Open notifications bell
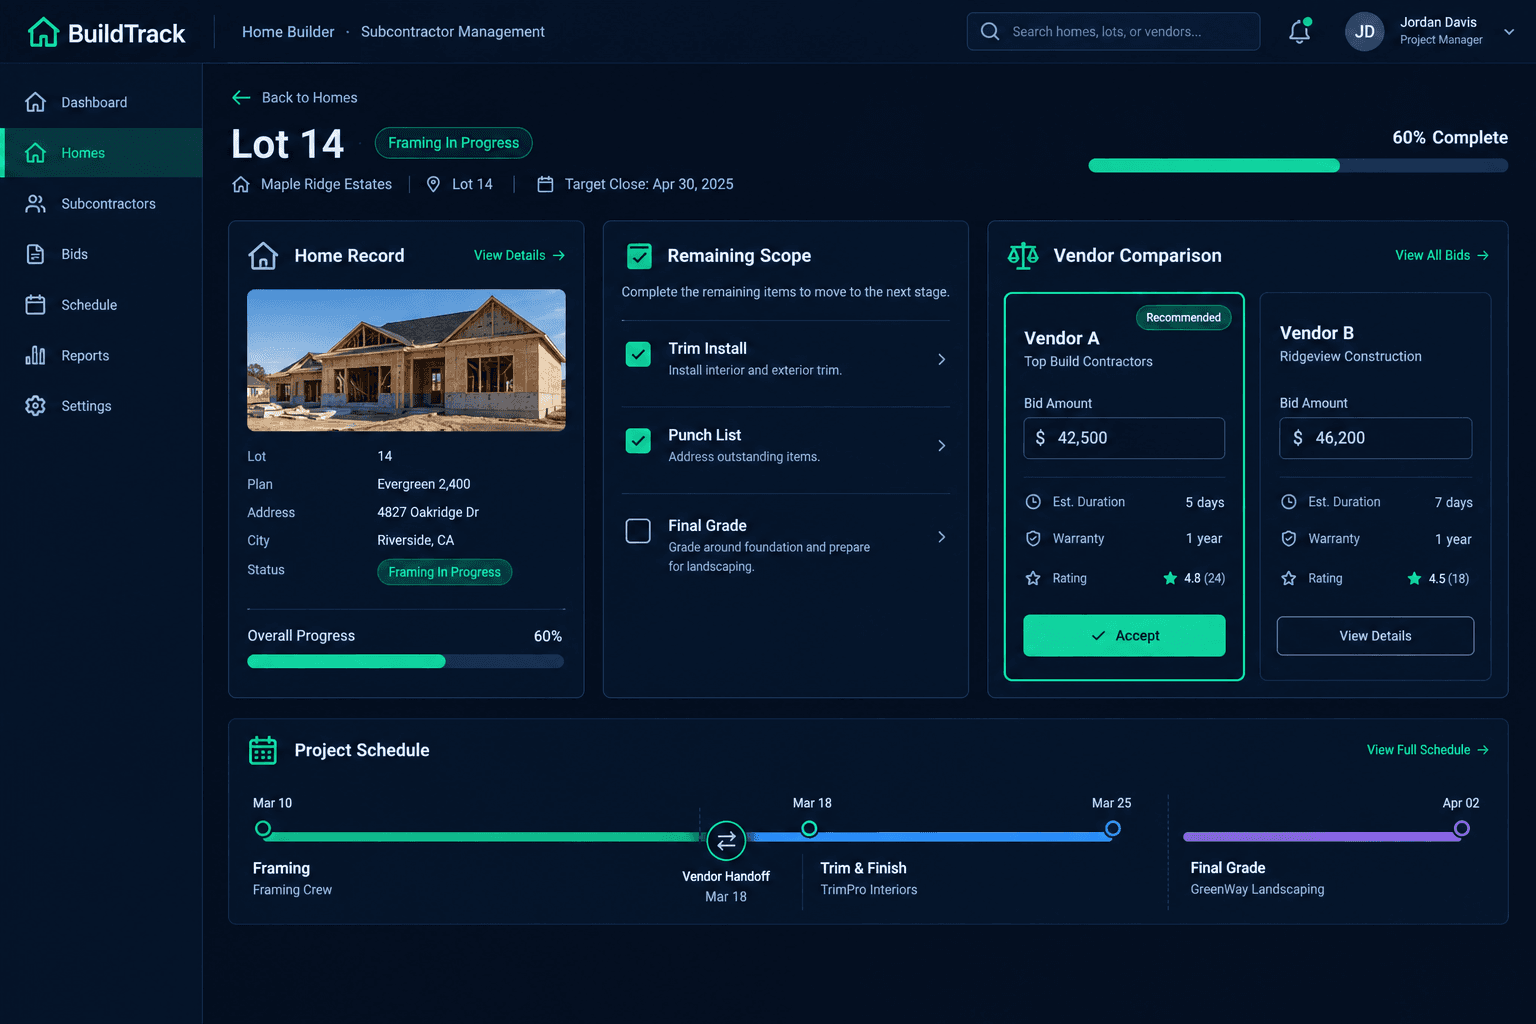Image resolution: width=1536 pixels, height=1024 pixels. (x=1299, y=32)
